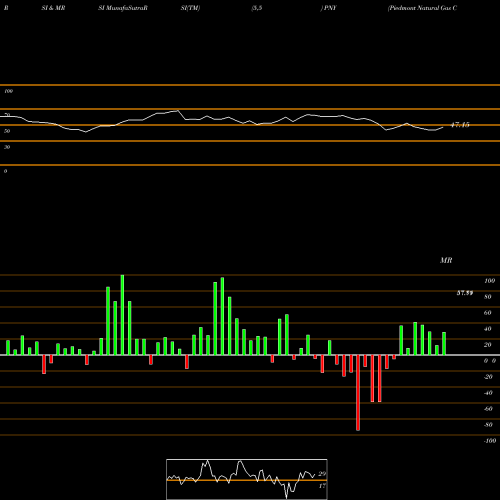500x500 pixels.
Task: Click the RSI axis label 70
Action: tap(7, 115)
